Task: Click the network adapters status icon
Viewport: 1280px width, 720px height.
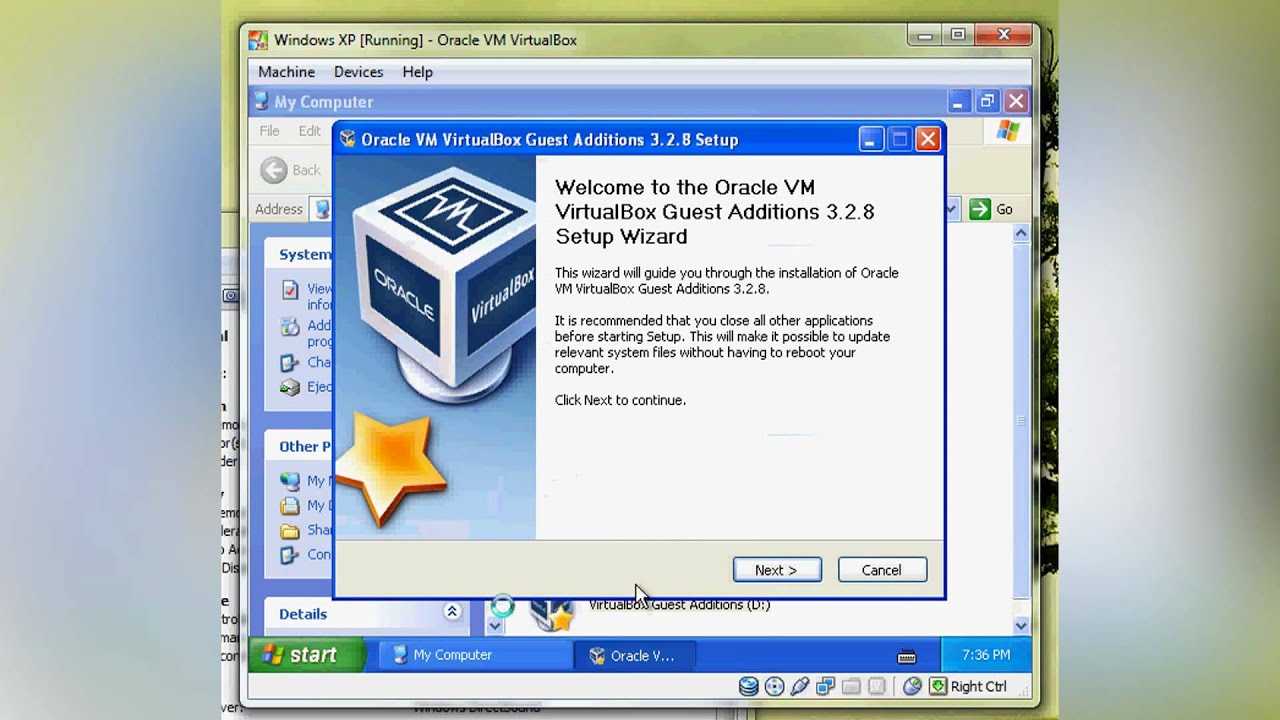Action: pyautogui.click(x=825, y=686)
